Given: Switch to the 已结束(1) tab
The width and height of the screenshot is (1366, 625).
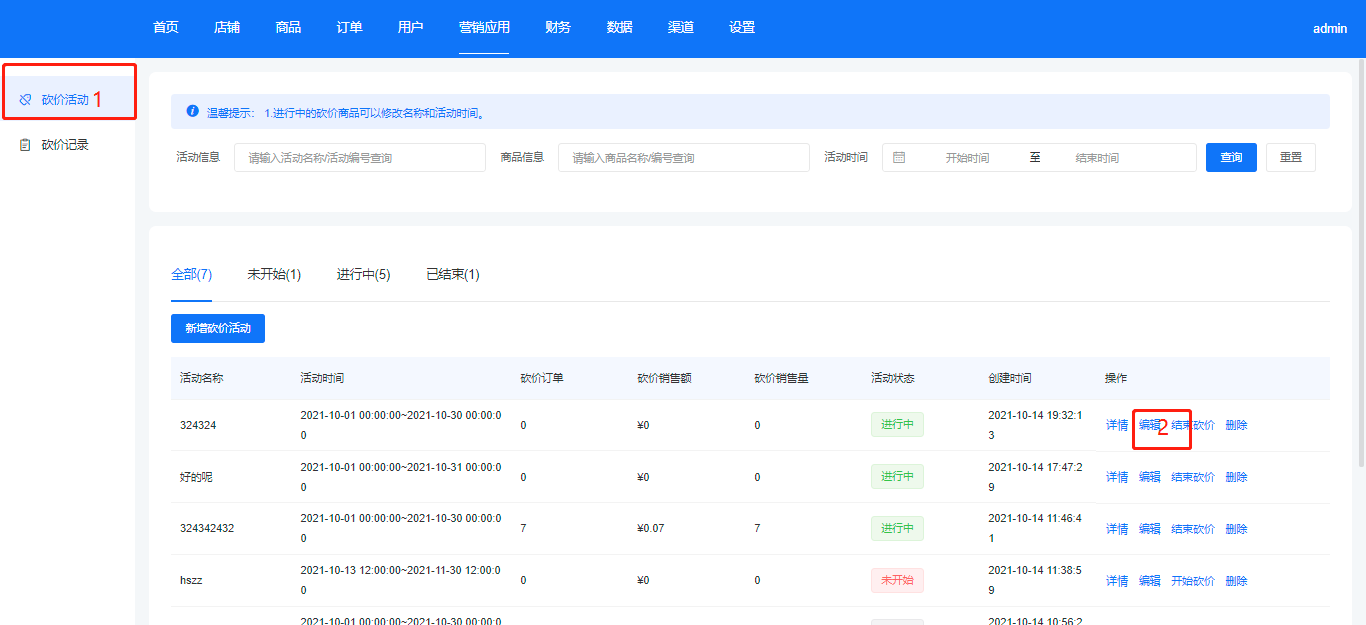Looking at the screenshot, I should click(452, 274).
